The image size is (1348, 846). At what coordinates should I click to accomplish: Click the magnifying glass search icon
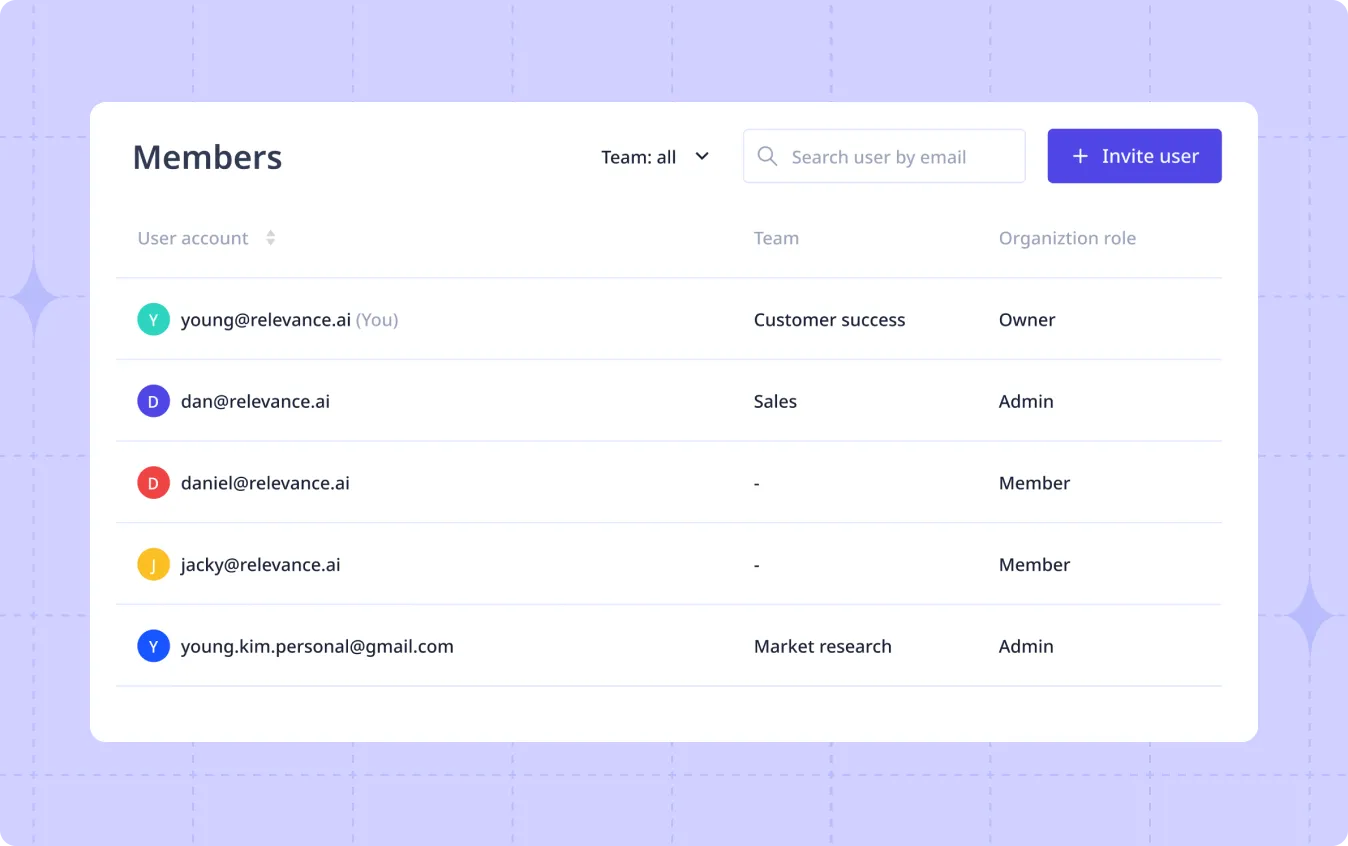click(x=767, y=157)
